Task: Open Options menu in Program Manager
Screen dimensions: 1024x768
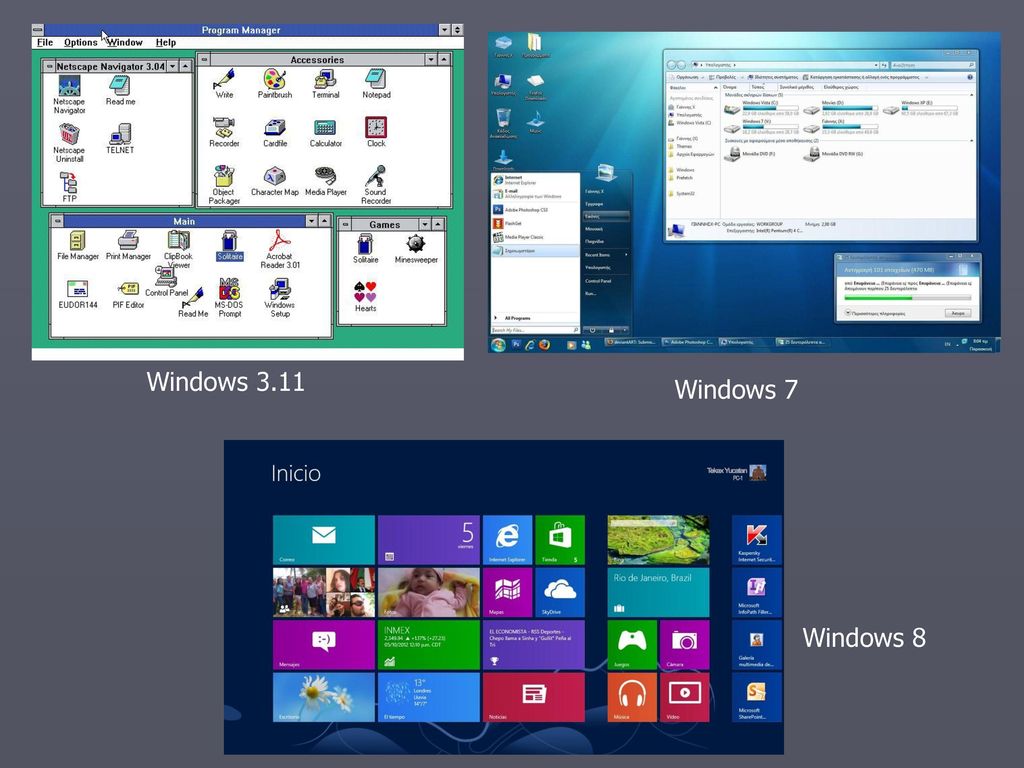Action: [x=80, y=42]
